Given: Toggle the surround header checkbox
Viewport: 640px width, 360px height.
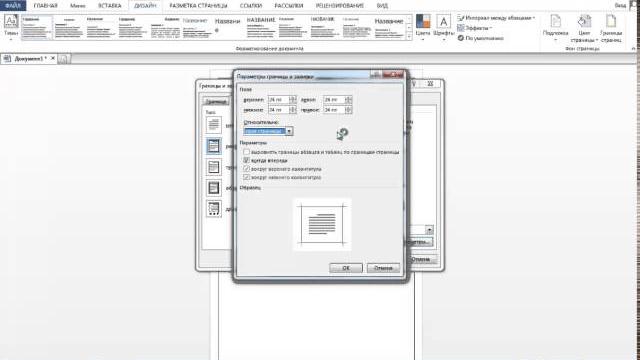Looking at the screenshot, I should (247, 169).
